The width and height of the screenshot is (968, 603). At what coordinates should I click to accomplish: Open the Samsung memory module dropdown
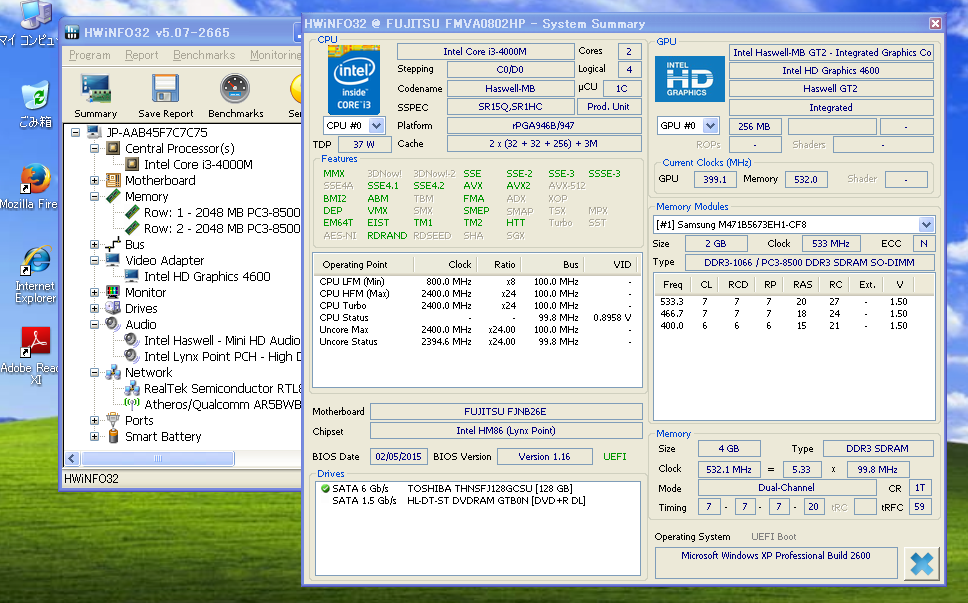click(925, 225)
